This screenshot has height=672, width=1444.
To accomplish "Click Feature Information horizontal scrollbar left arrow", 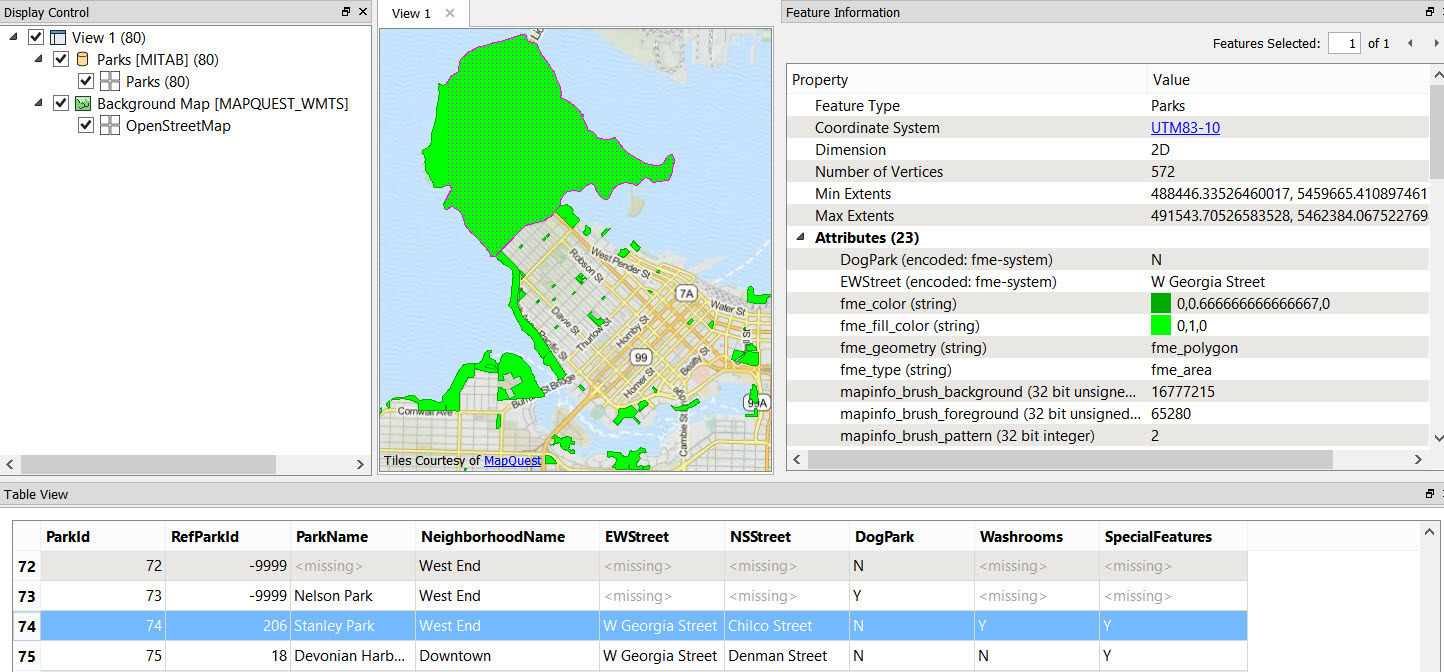I will pos(796,459).
